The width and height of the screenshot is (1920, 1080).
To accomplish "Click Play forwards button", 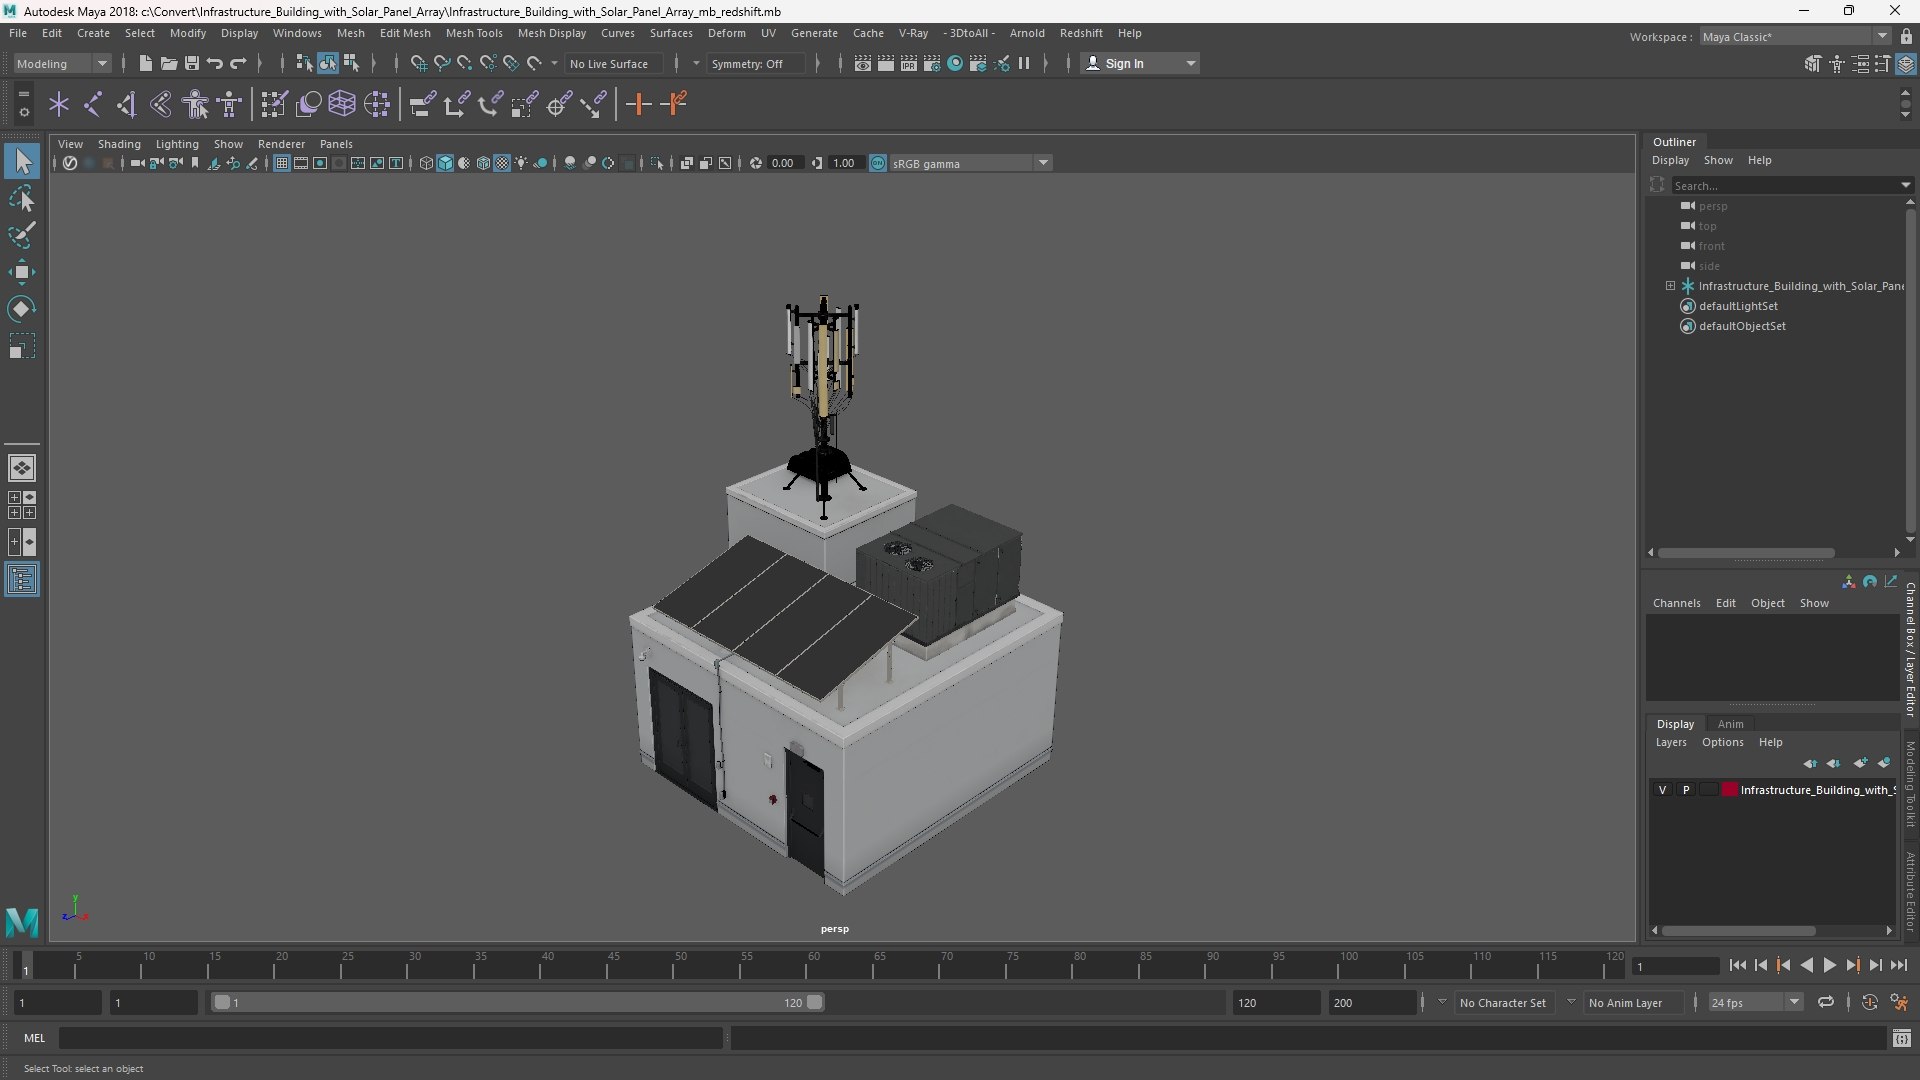I will (1829, 965).
